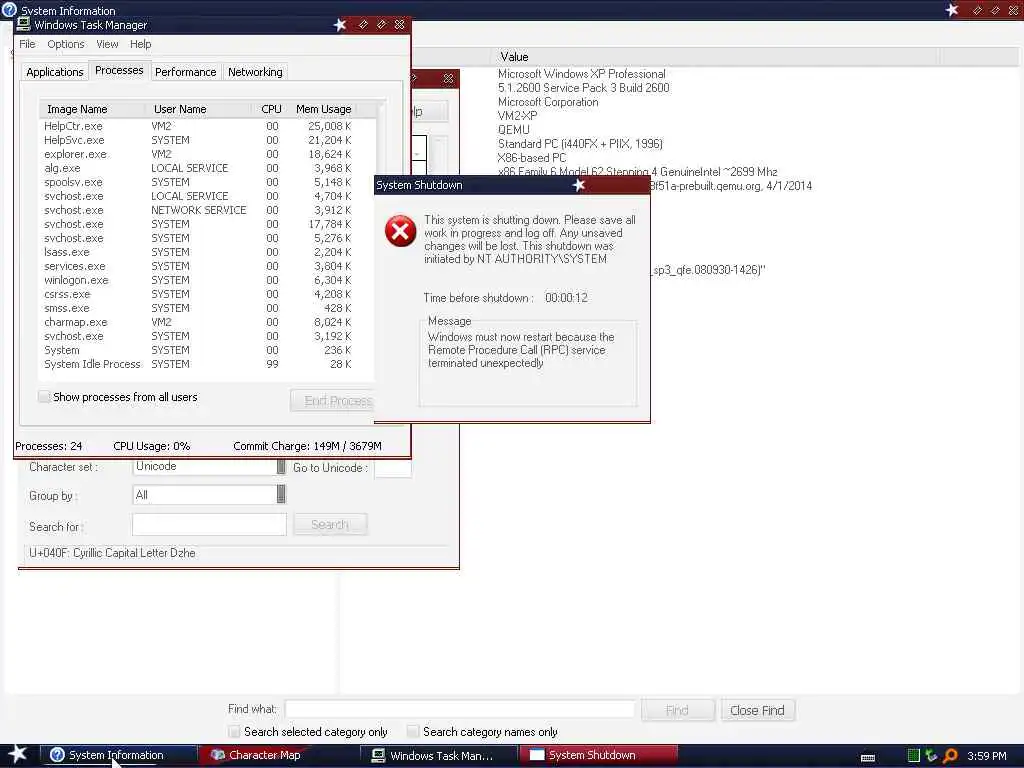The width and height of the screenshot is (1024, 768).
Task: Click the CPU Usage: 0% status entry
Action: 152,446
